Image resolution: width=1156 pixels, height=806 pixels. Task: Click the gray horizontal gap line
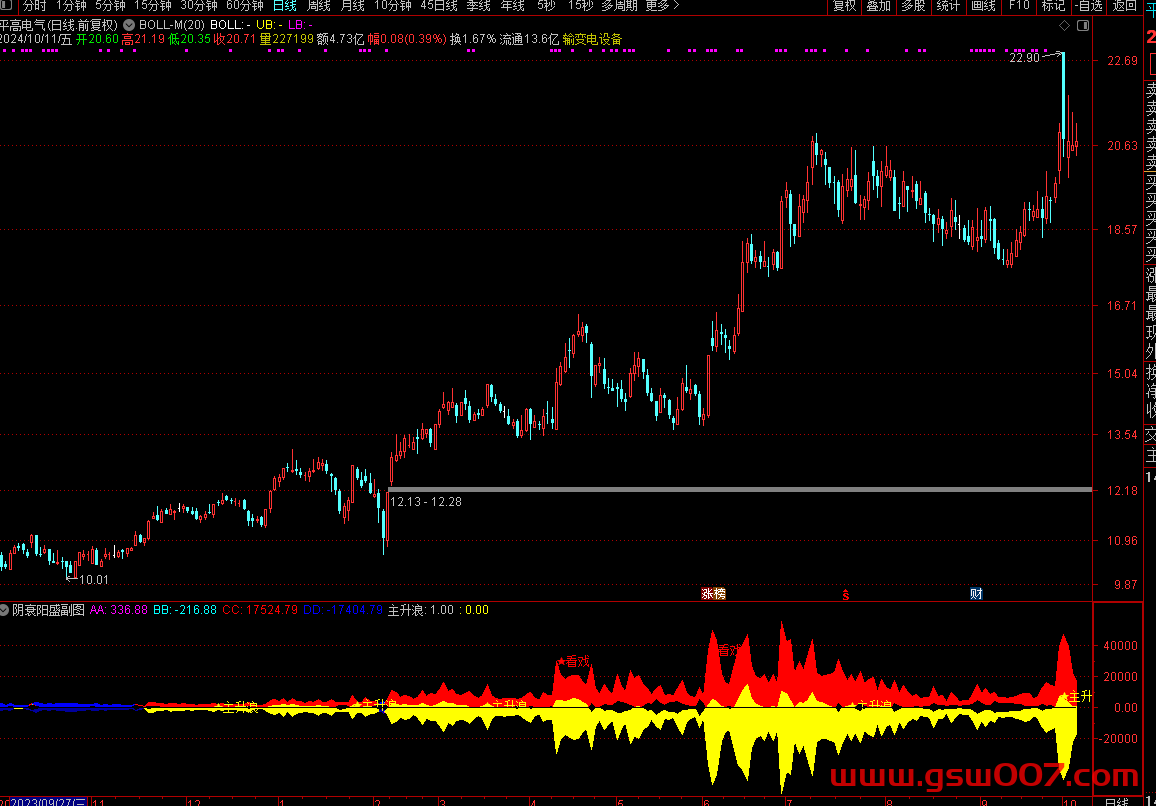click(x=739, y=489)
